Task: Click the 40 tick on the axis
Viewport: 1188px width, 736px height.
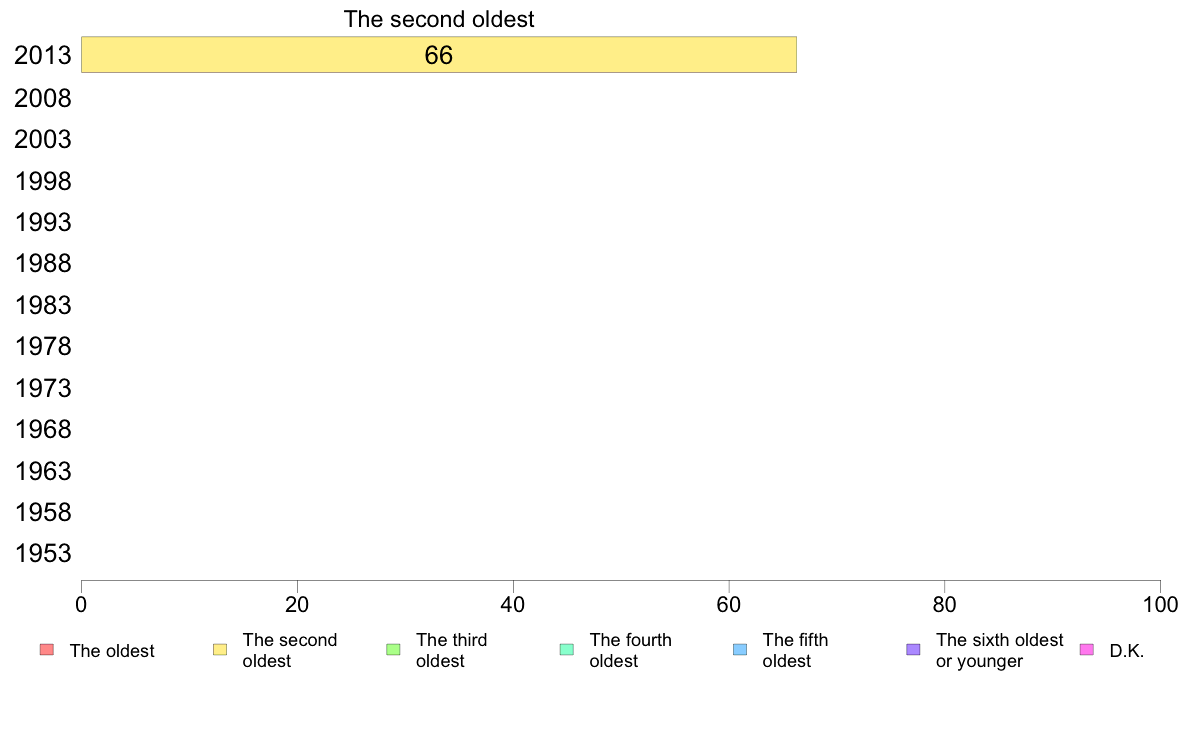Action: tap(513, 604)
